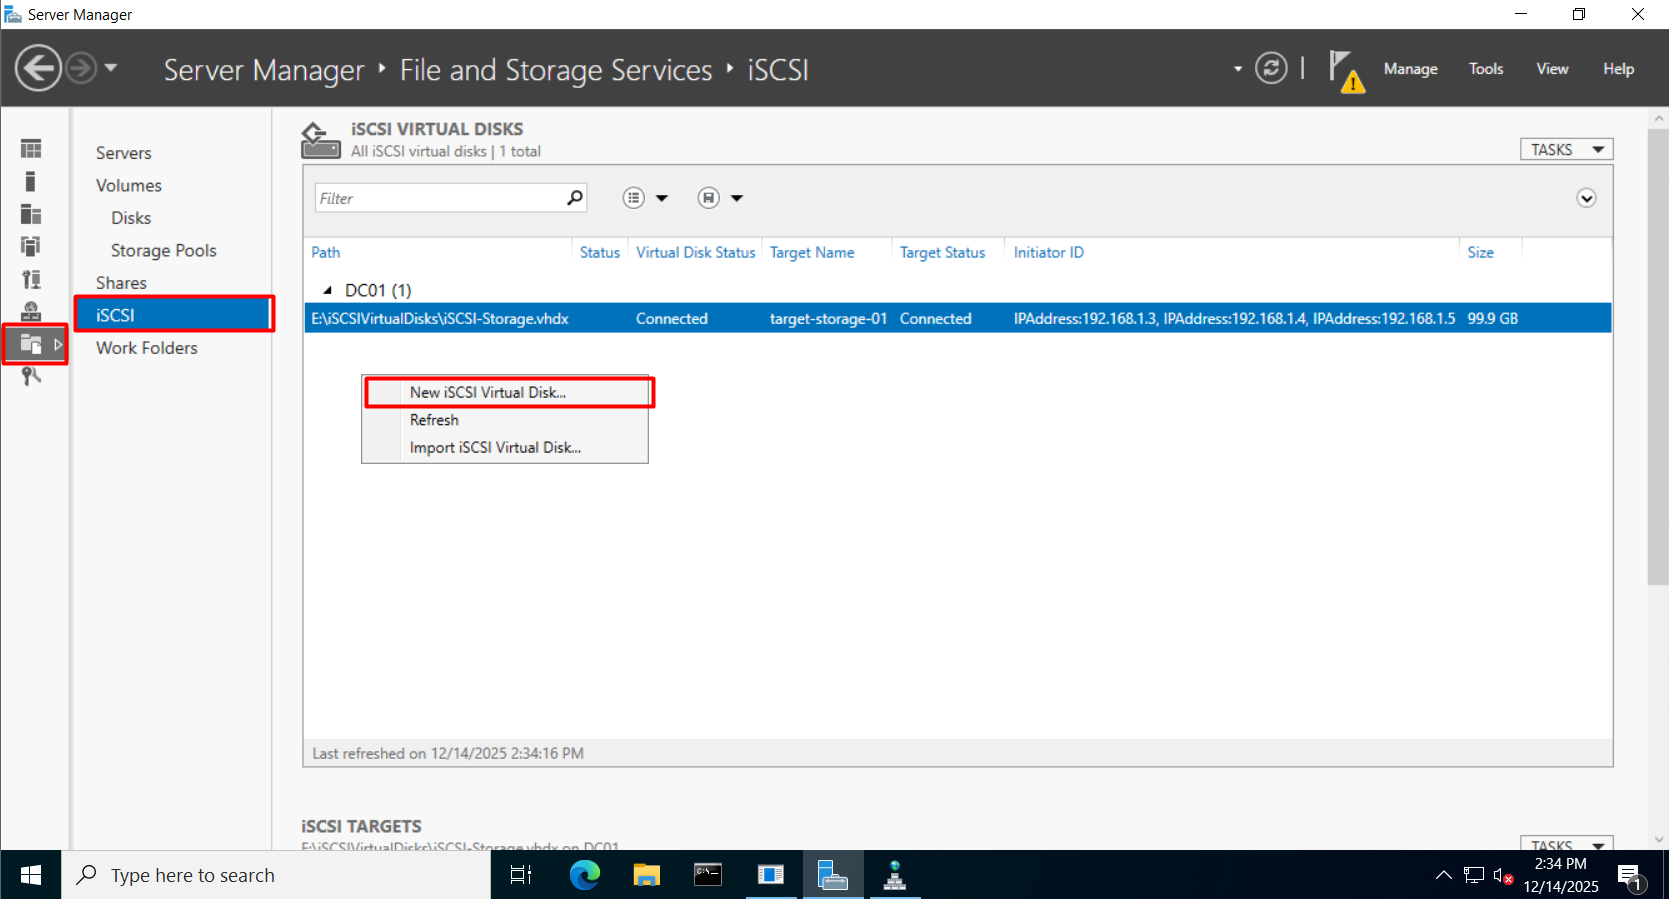Image resolution: width=1669 pixels, height=899 pixels.
Task: Open the list options dropdown arrow
Action: [662, 198]
